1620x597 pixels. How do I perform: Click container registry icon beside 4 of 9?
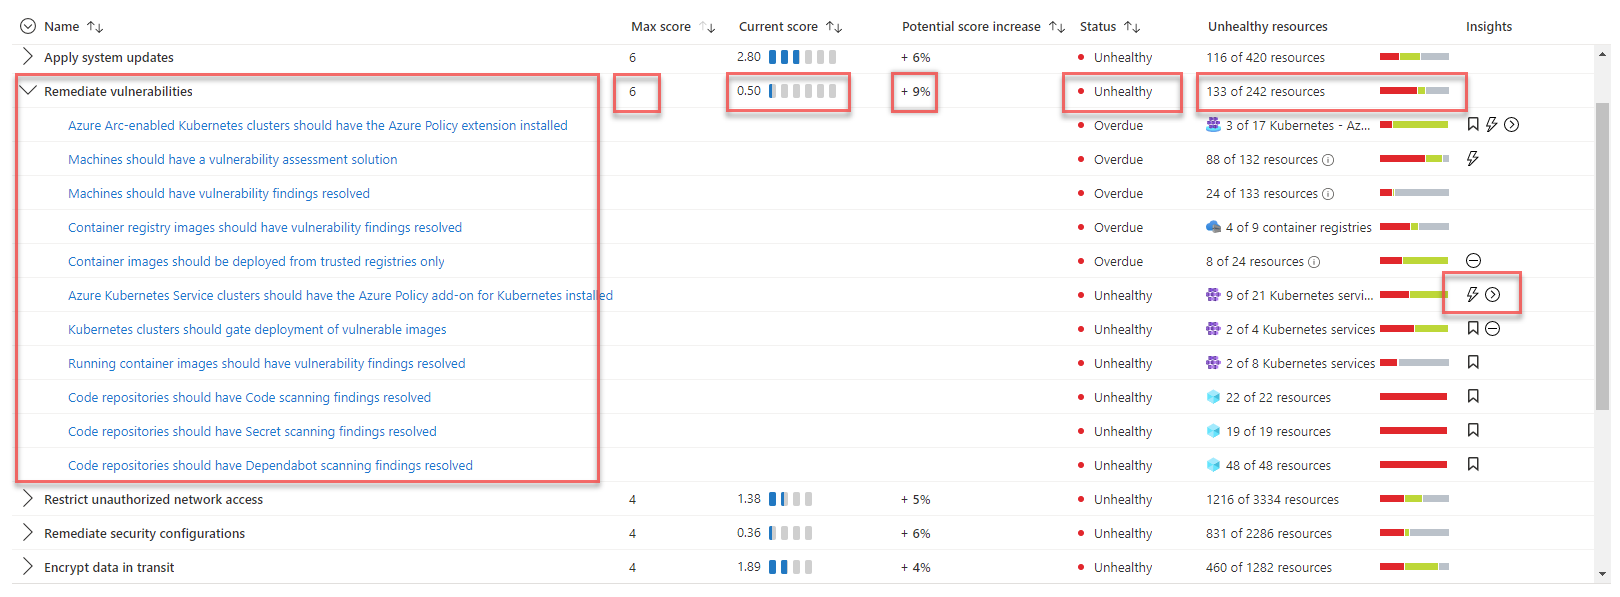(1213, 227)
